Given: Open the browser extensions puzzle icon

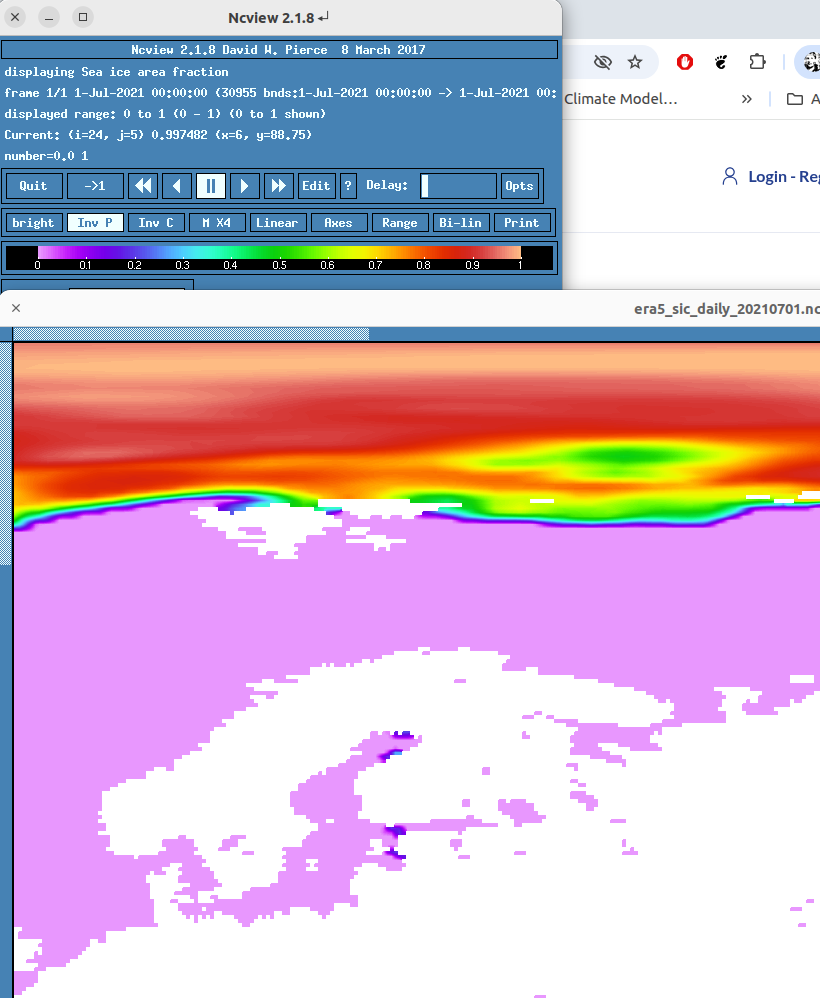Looking at the screenshot, I should click(758, 62).
